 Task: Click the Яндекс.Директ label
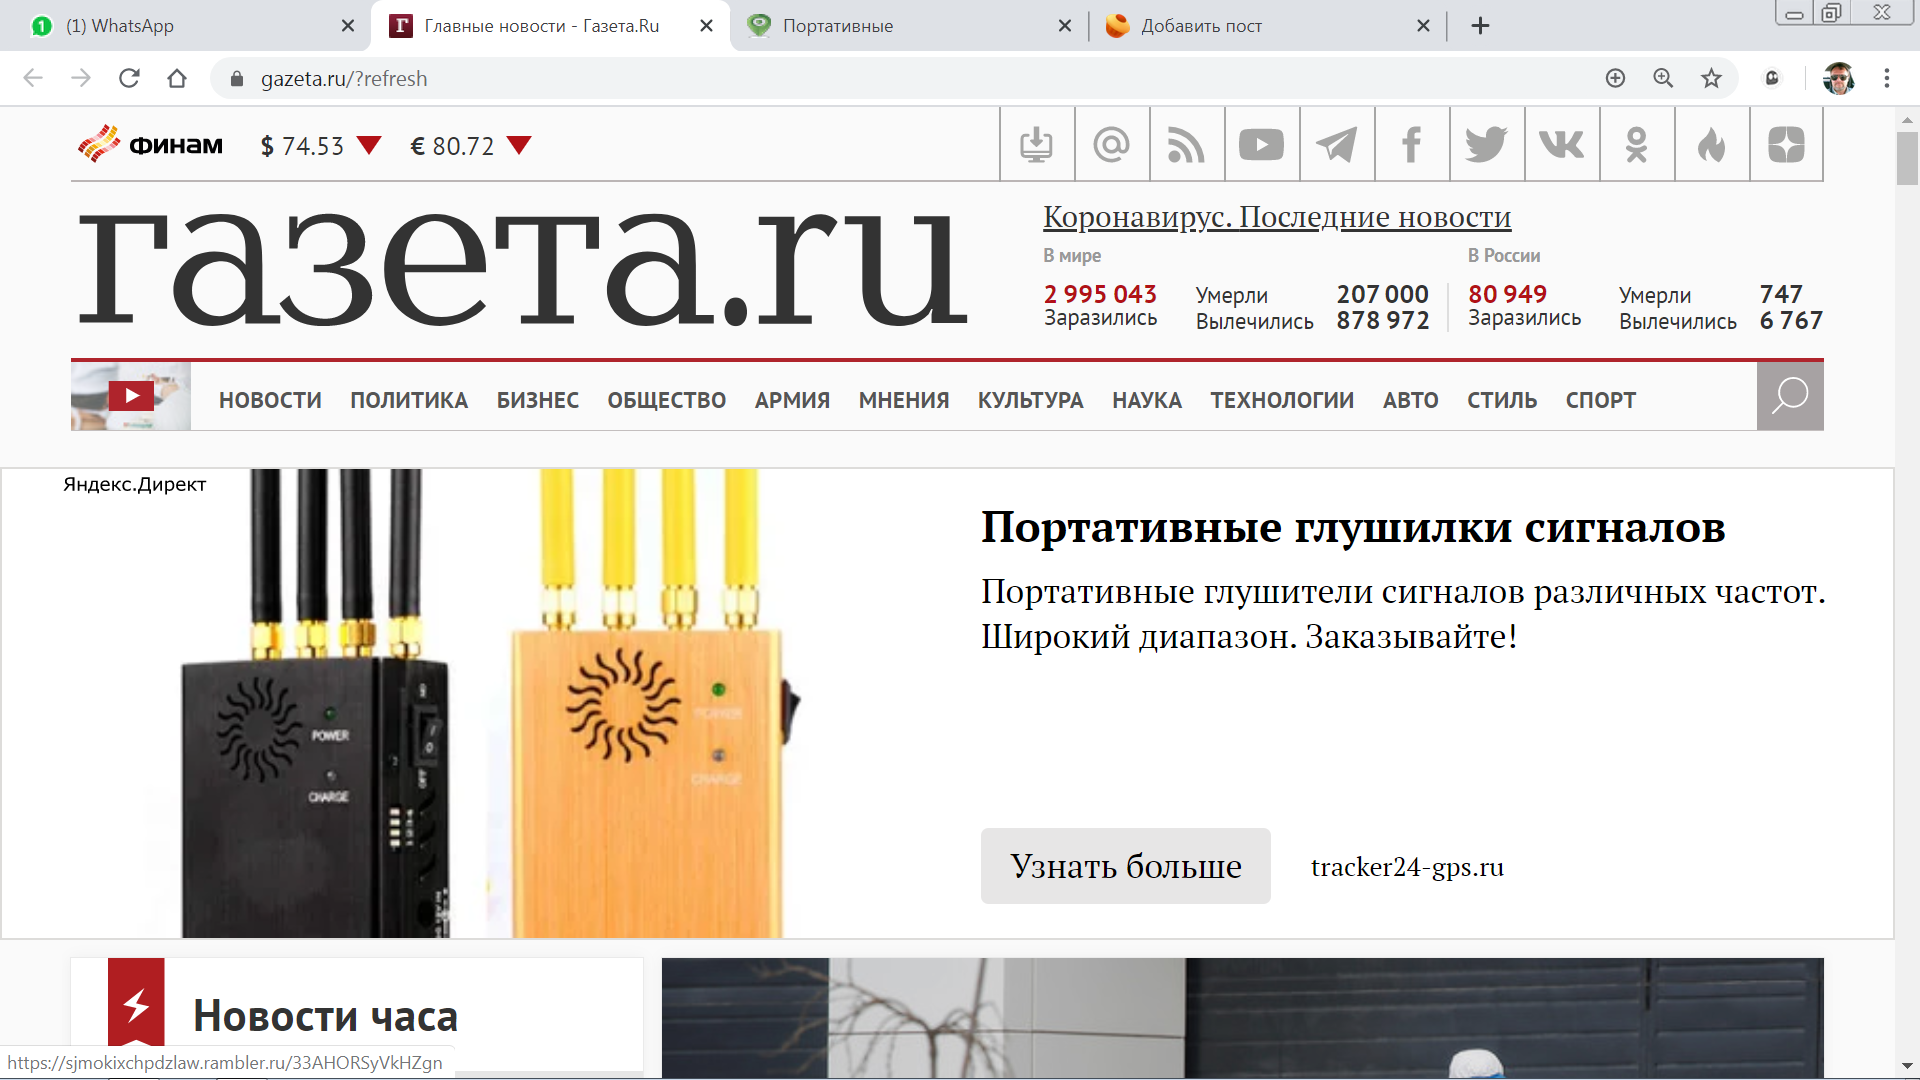(x=135, y=485)
